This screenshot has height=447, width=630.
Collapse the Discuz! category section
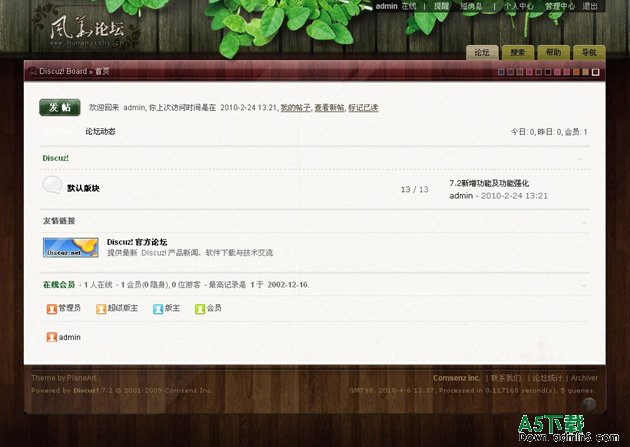[x=580, y=159]
